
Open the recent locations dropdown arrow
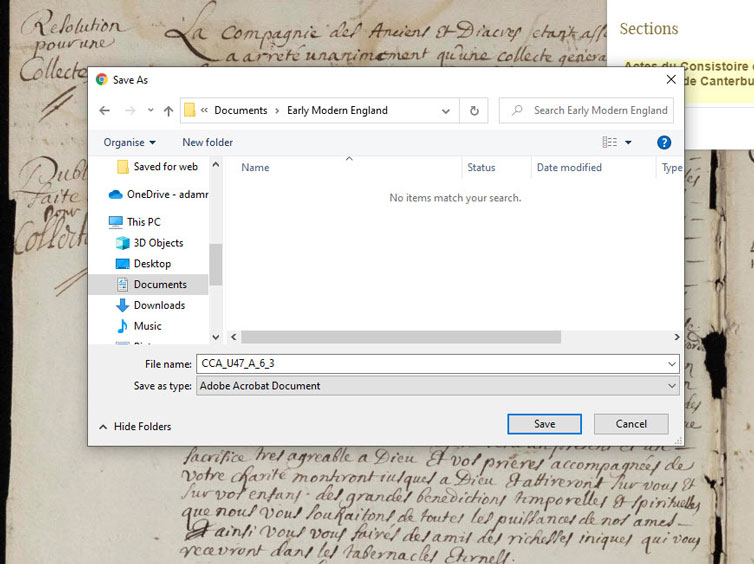point(151,111)
